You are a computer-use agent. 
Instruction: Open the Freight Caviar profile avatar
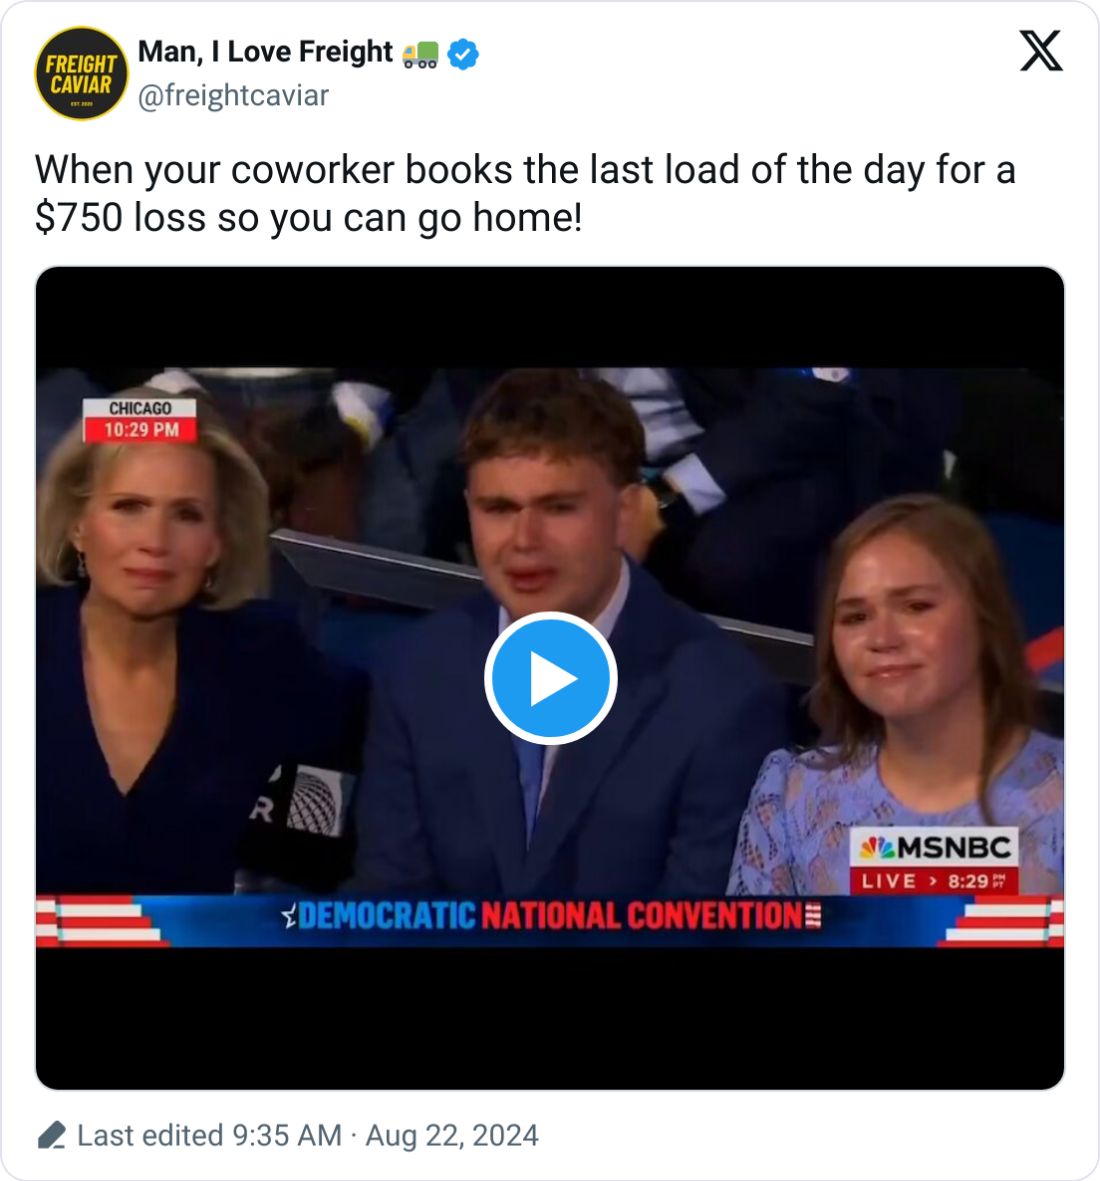81,73
